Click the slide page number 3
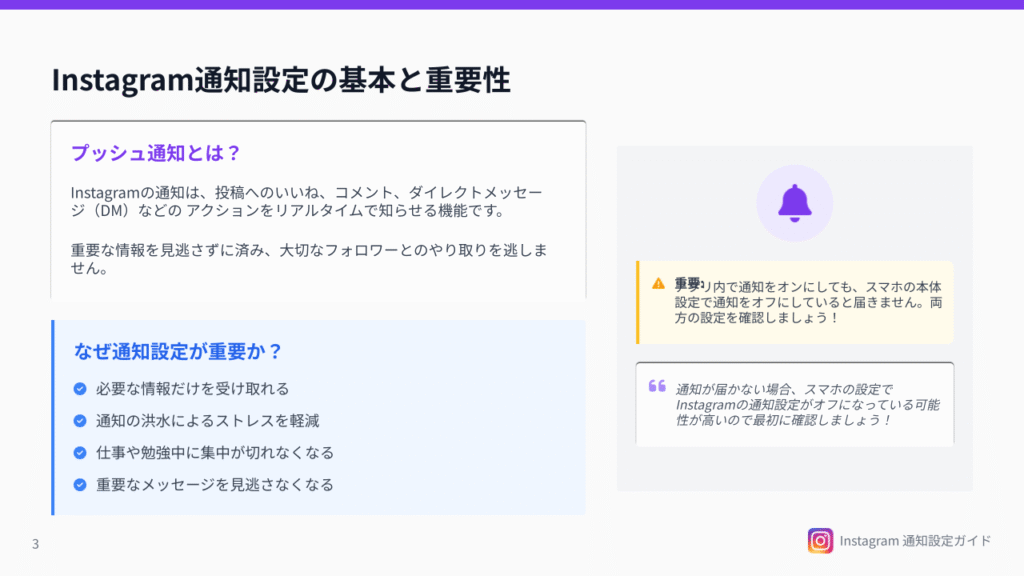 point(35,545)
